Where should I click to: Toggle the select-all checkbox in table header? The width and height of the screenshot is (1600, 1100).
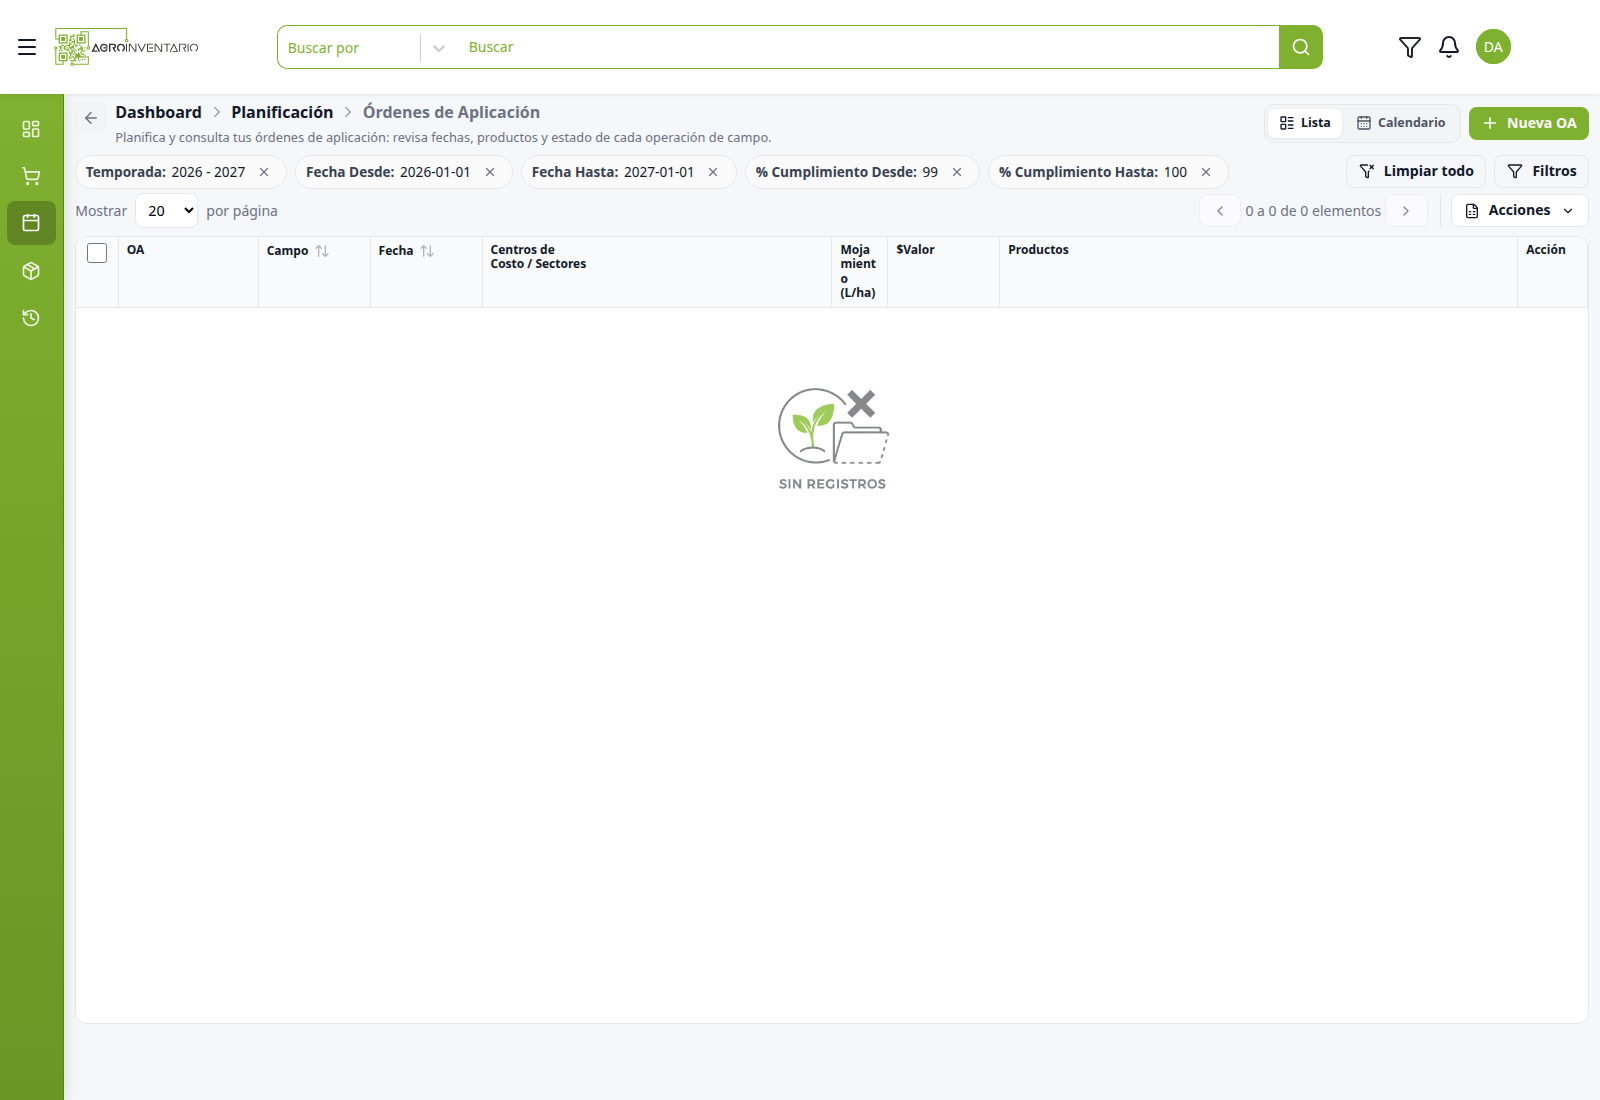click(97, 253)
